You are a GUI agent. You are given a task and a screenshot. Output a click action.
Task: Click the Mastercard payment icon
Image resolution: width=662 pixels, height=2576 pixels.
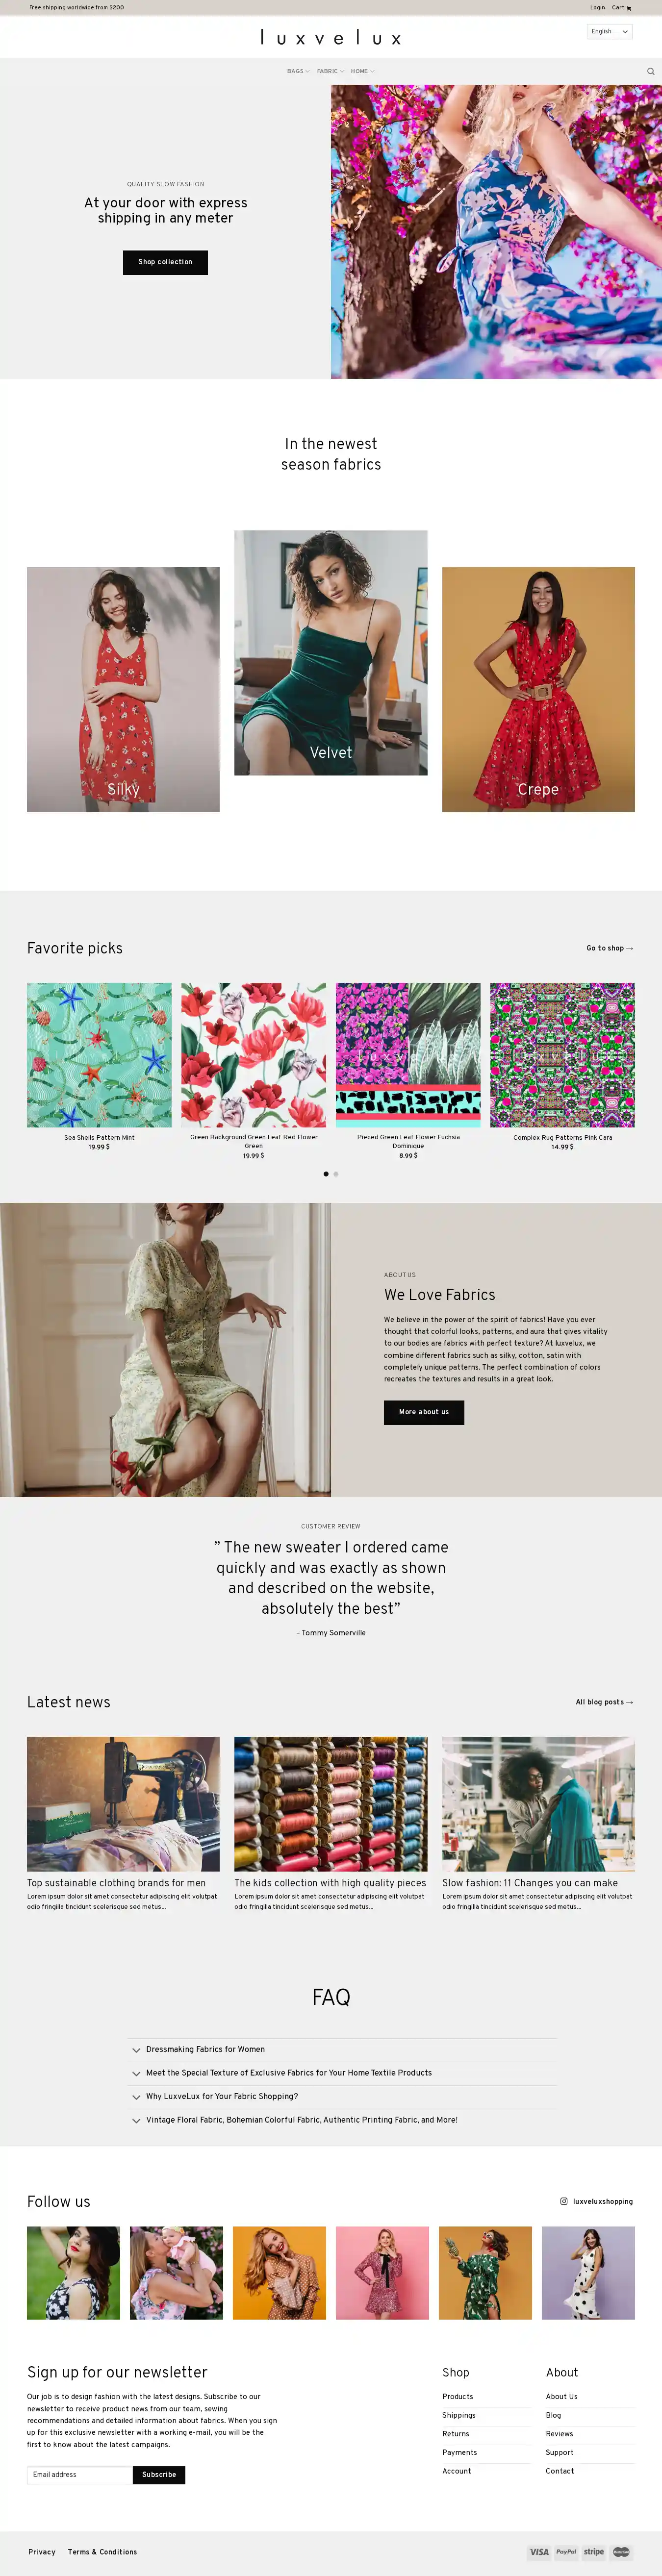(621, 2551)
